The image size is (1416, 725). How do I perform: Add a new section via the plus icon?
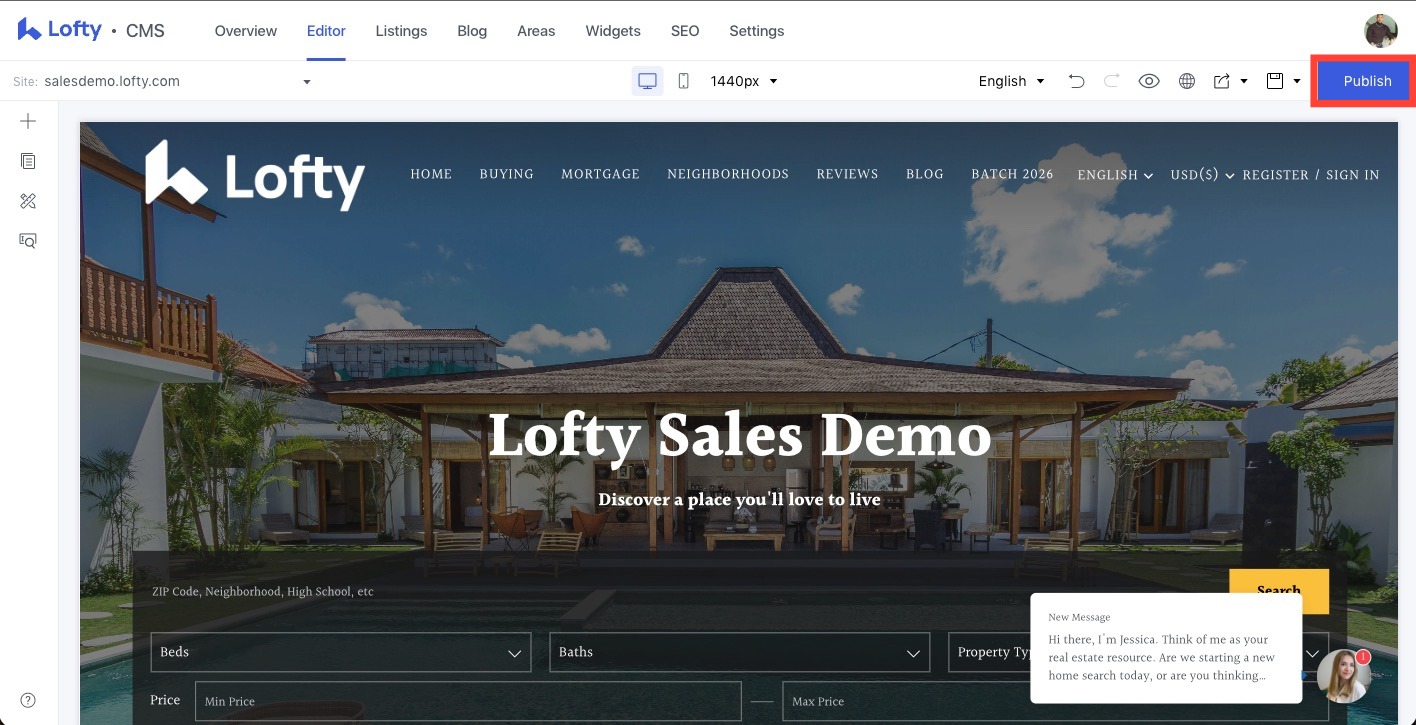[x=27, y=120]
